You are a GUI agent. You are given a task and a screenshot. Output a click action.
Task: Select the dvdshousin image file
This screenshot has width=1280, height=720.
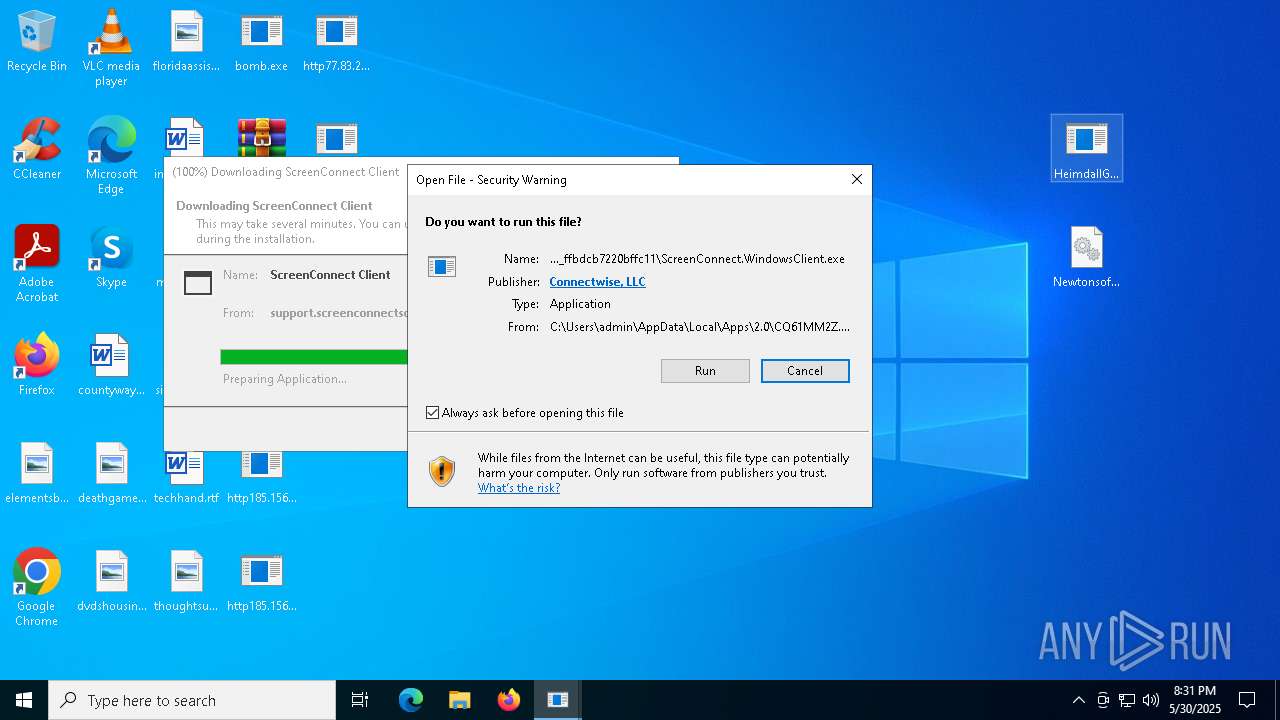click(111, 582)
